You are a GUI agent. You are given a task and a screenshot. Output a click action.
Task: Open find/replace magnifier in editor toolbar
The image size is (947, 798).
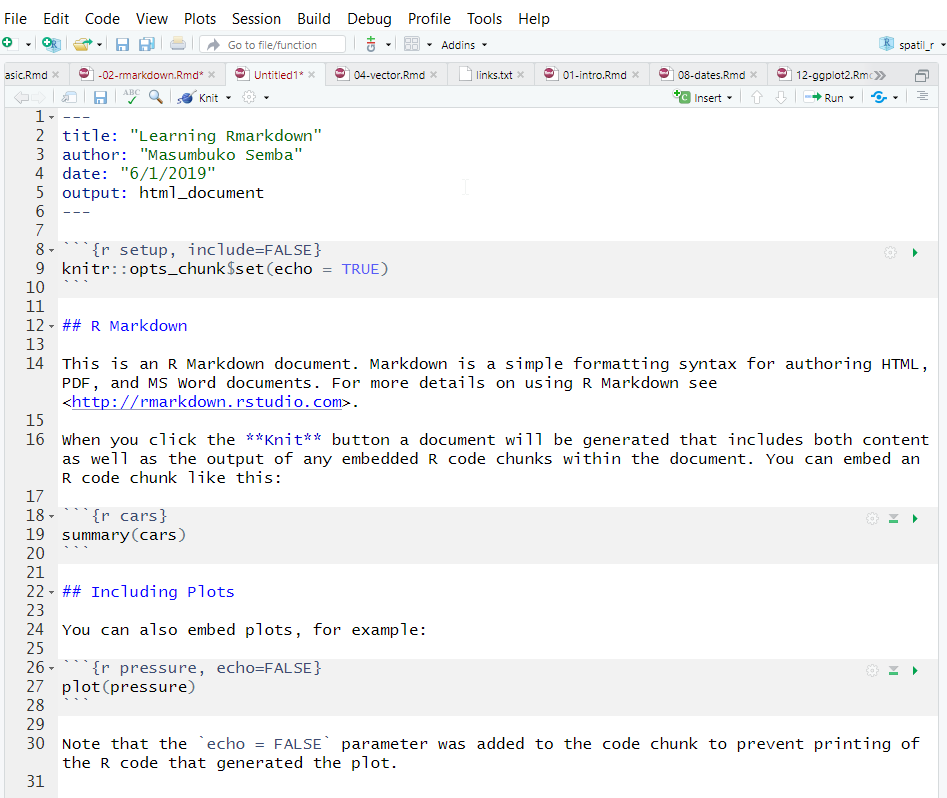click(x=156, y=97)
